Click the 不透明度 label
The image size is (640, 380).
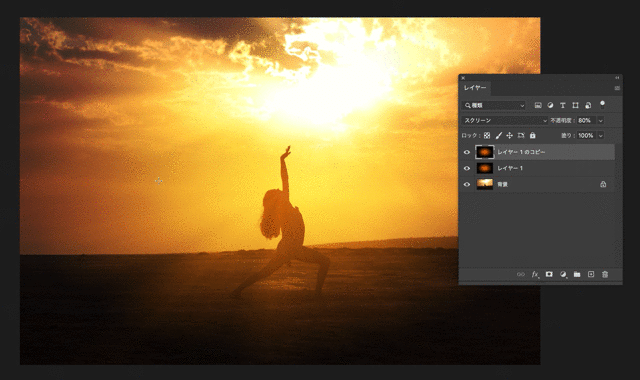point(562,120)
